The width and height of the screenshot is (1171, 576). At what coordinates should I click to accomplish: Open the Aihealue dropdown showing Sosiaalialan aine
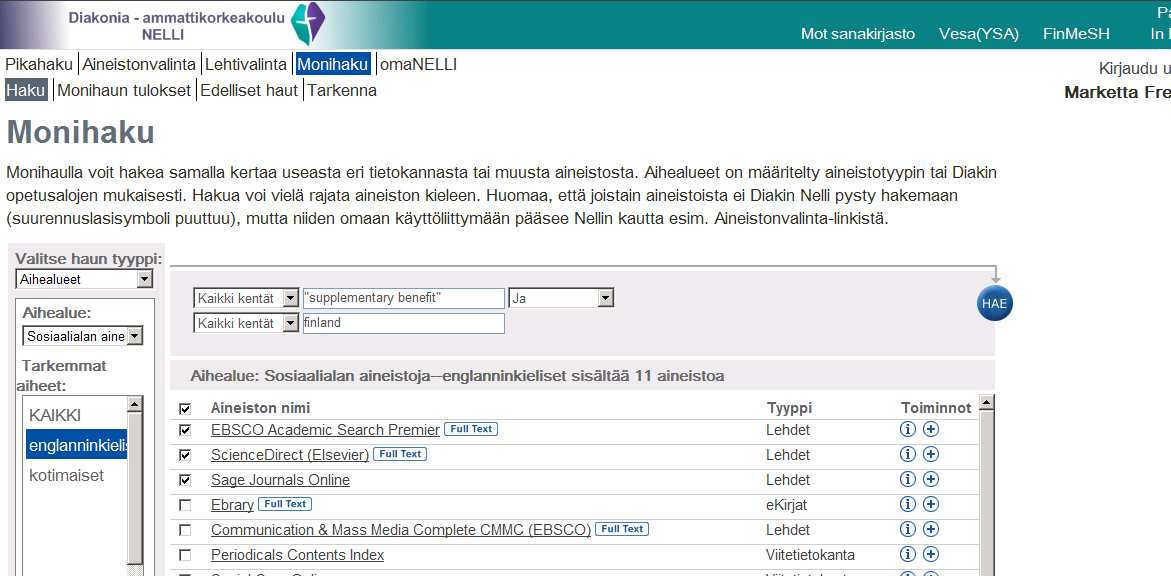82,336
